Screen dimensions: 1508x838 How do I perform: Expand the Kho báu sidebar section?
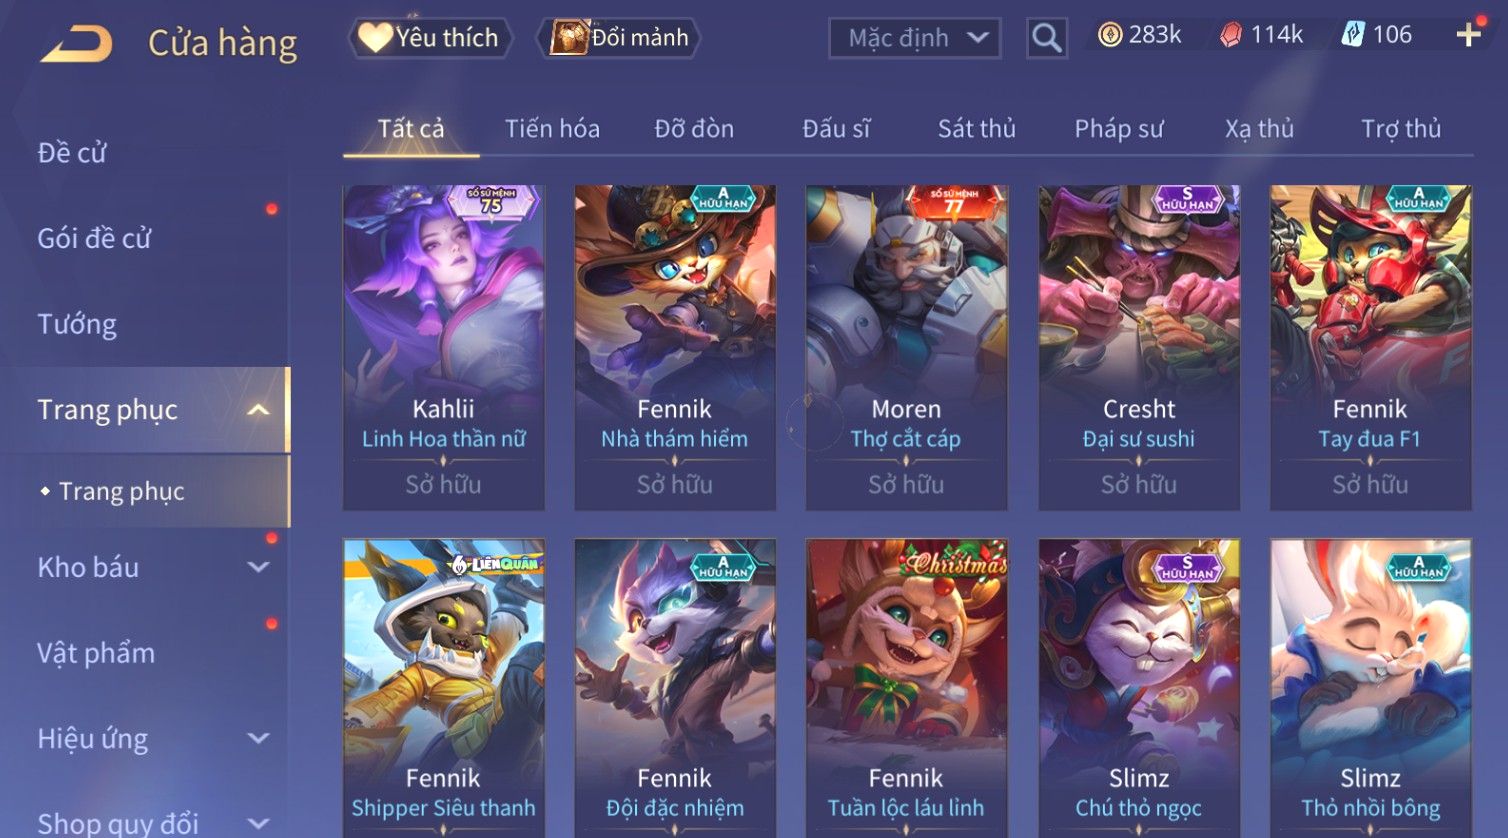coord(258,567)
